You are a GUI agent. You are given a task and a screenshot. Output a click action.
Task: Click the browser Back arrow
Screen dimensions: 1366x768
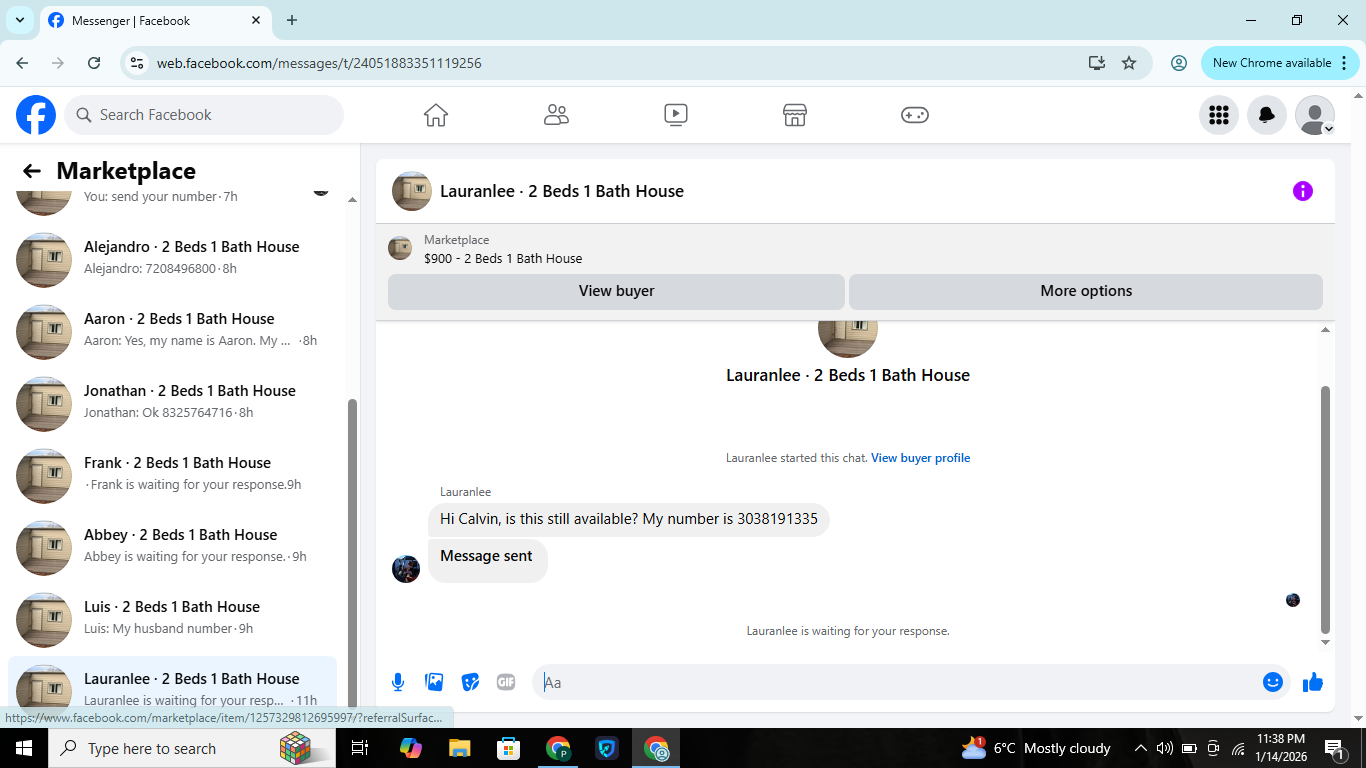tap(23, 63)
